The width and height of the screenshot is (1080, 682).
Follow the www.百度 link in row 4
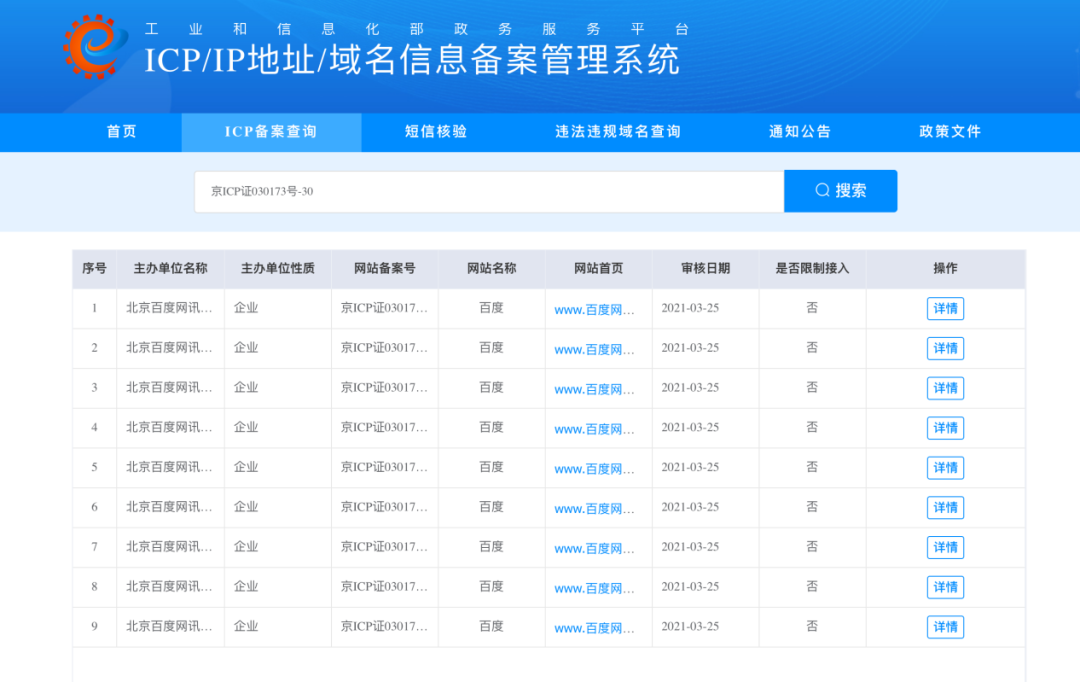click(594, 429)
